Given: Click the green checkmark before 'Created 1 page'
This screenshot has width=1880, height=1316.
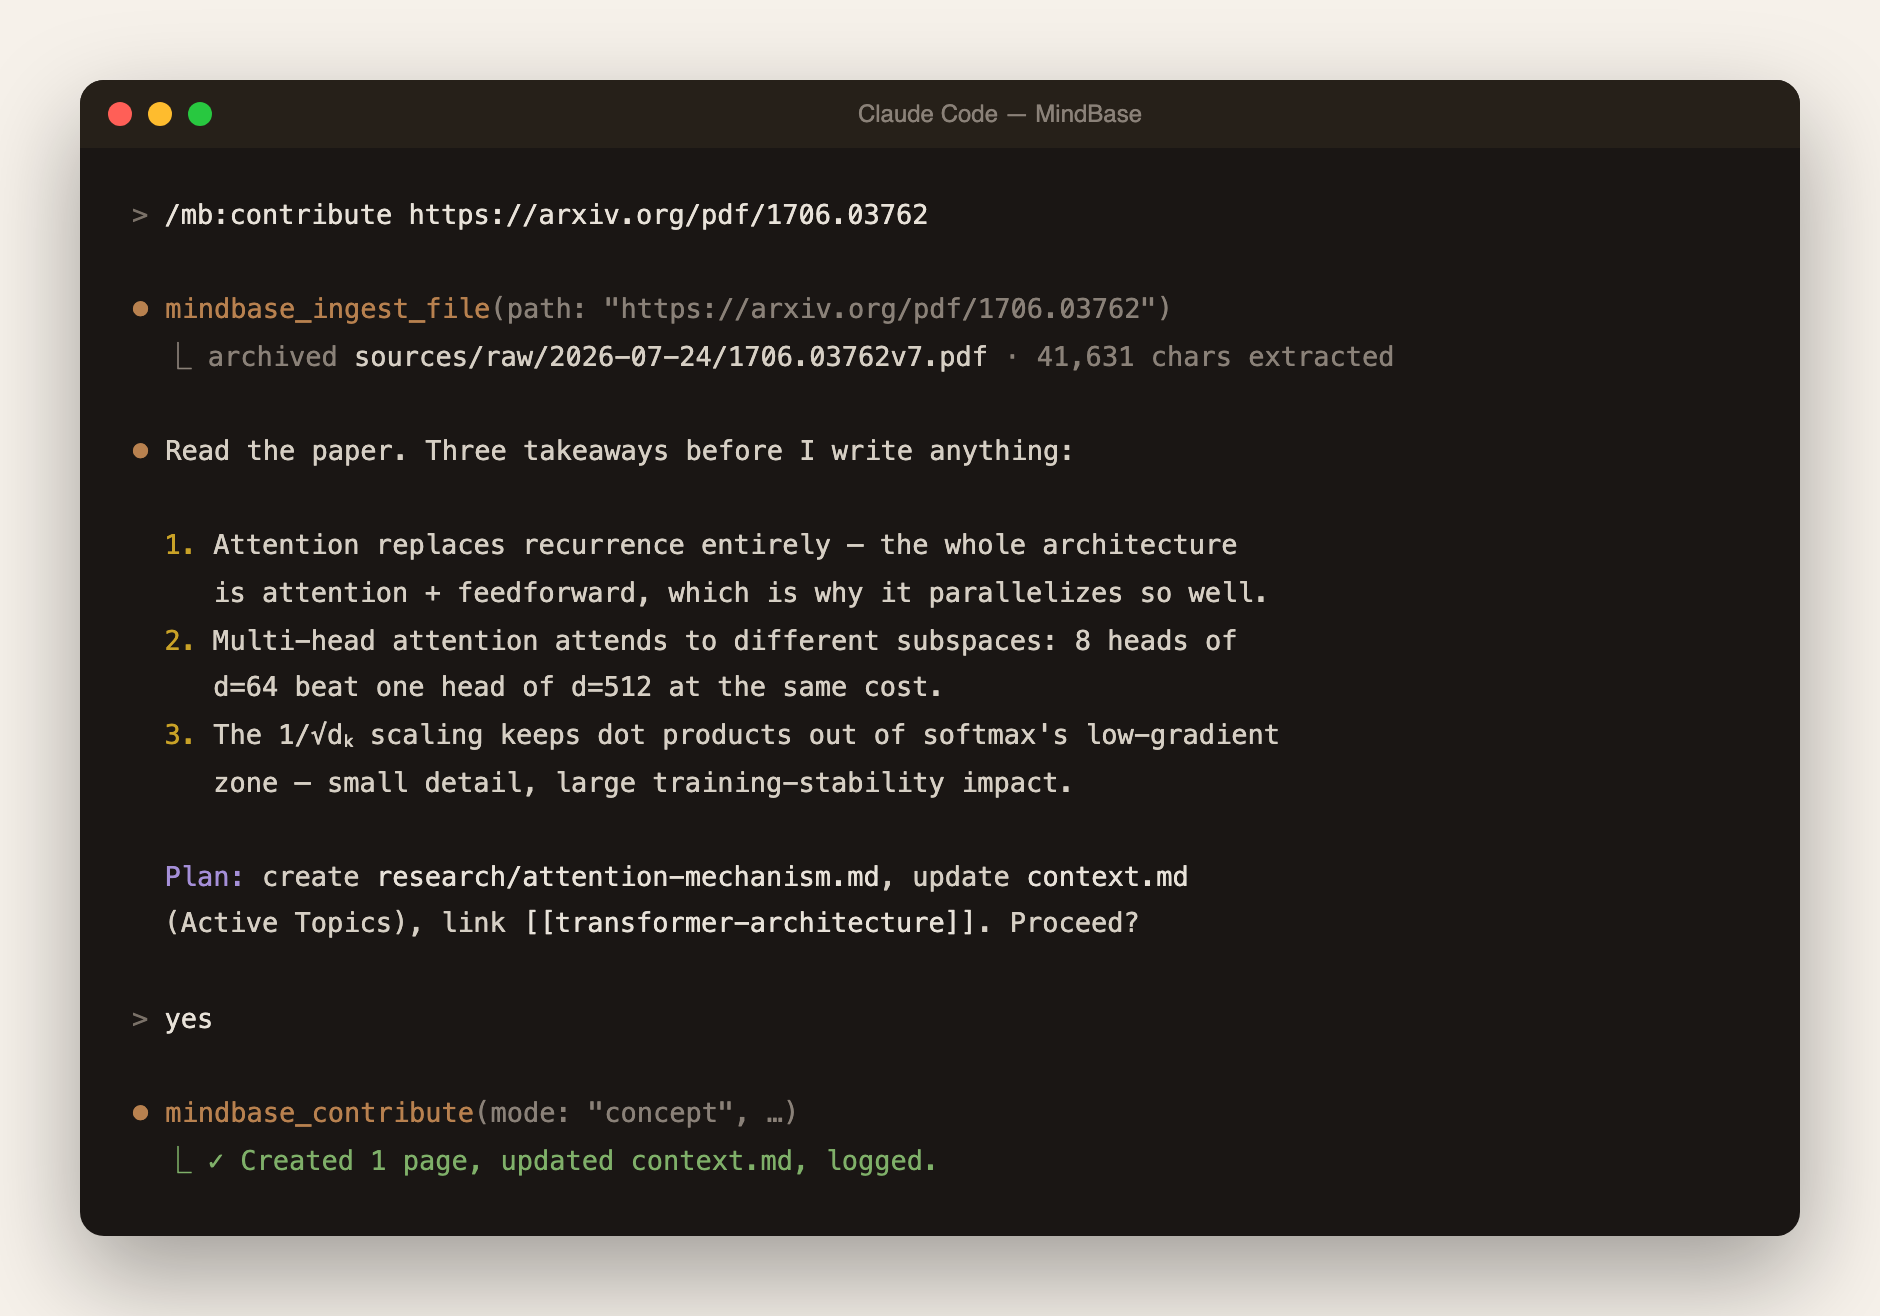Looking at the screenshot, I should point(216,1161).
